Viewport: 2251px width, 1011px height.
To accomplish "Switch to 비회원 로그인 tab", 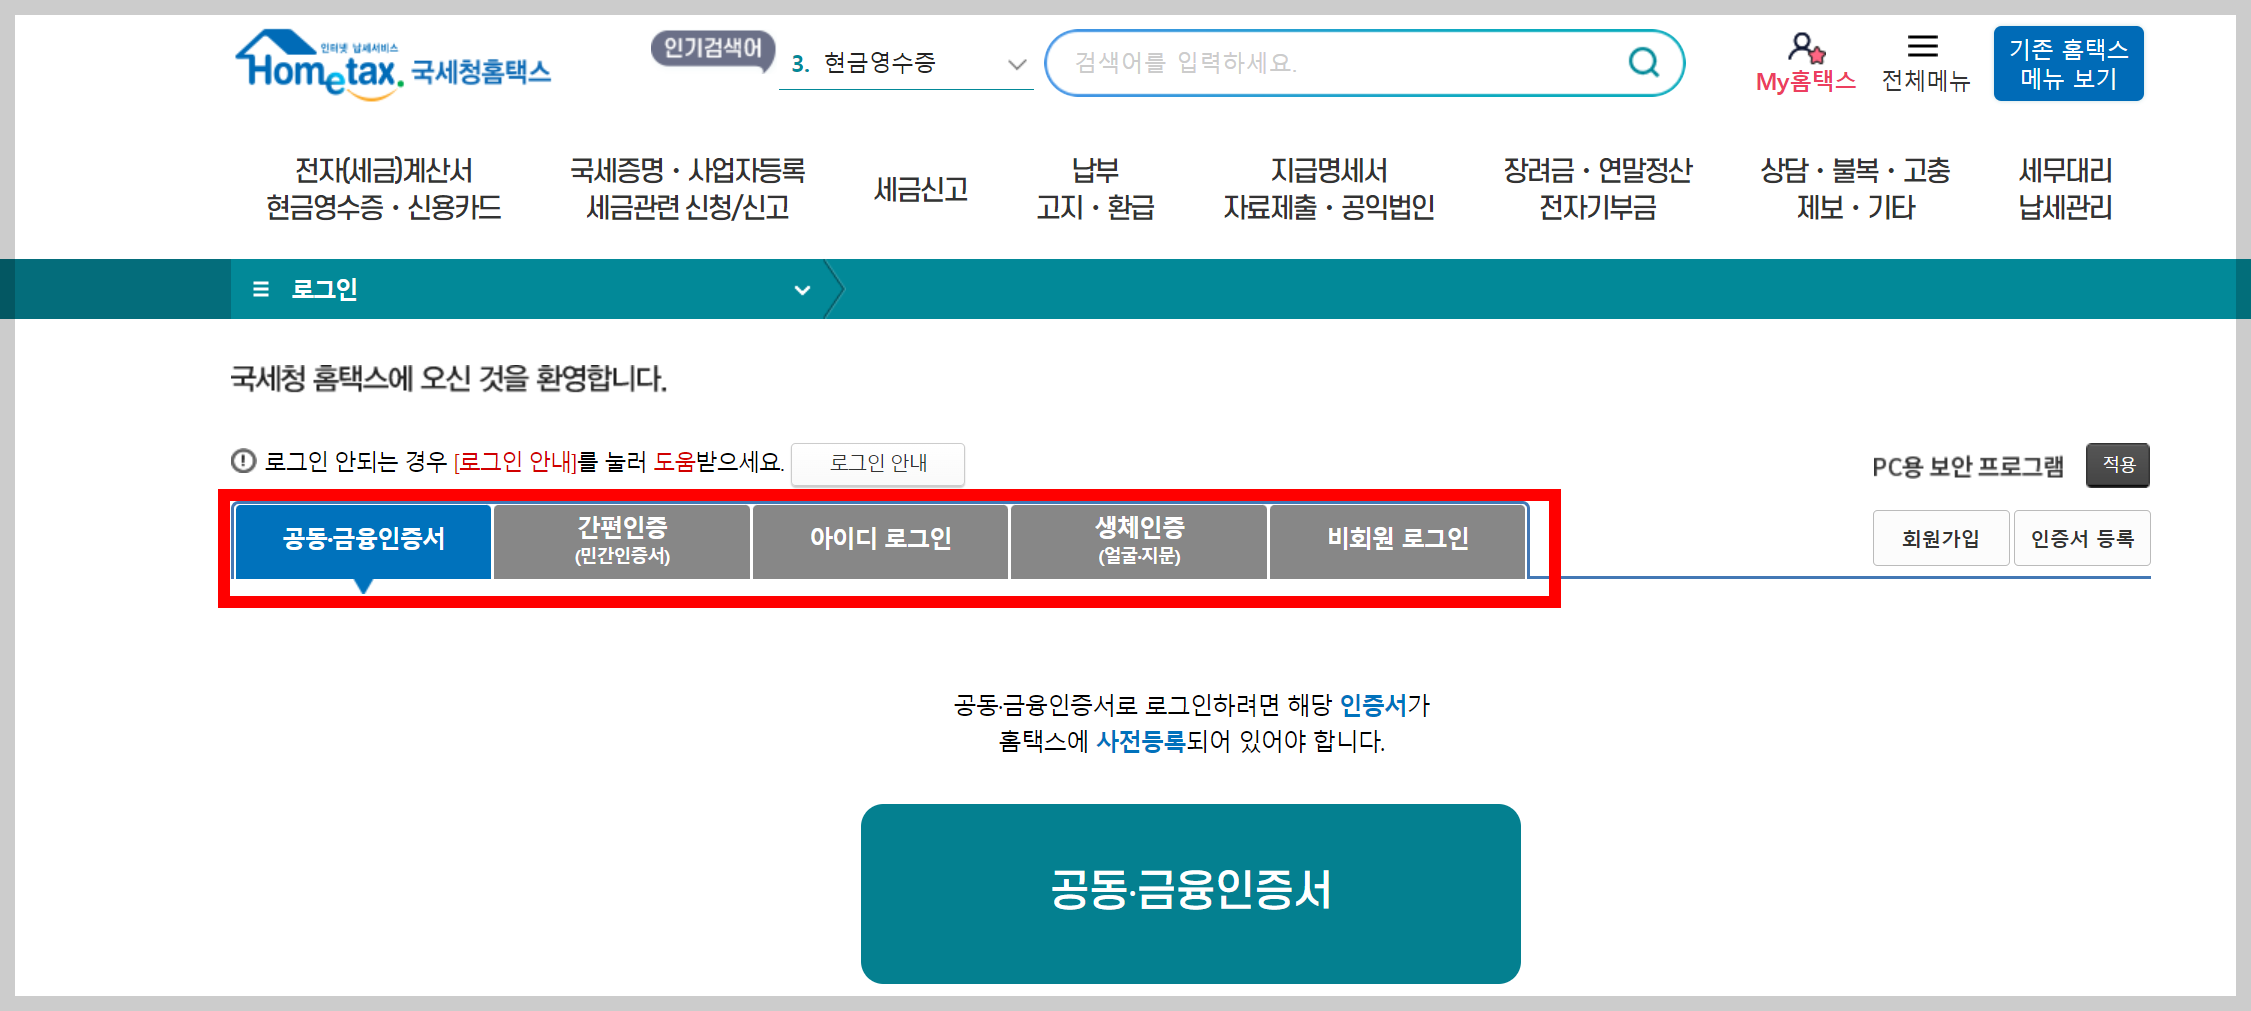I will point(1396,540).
